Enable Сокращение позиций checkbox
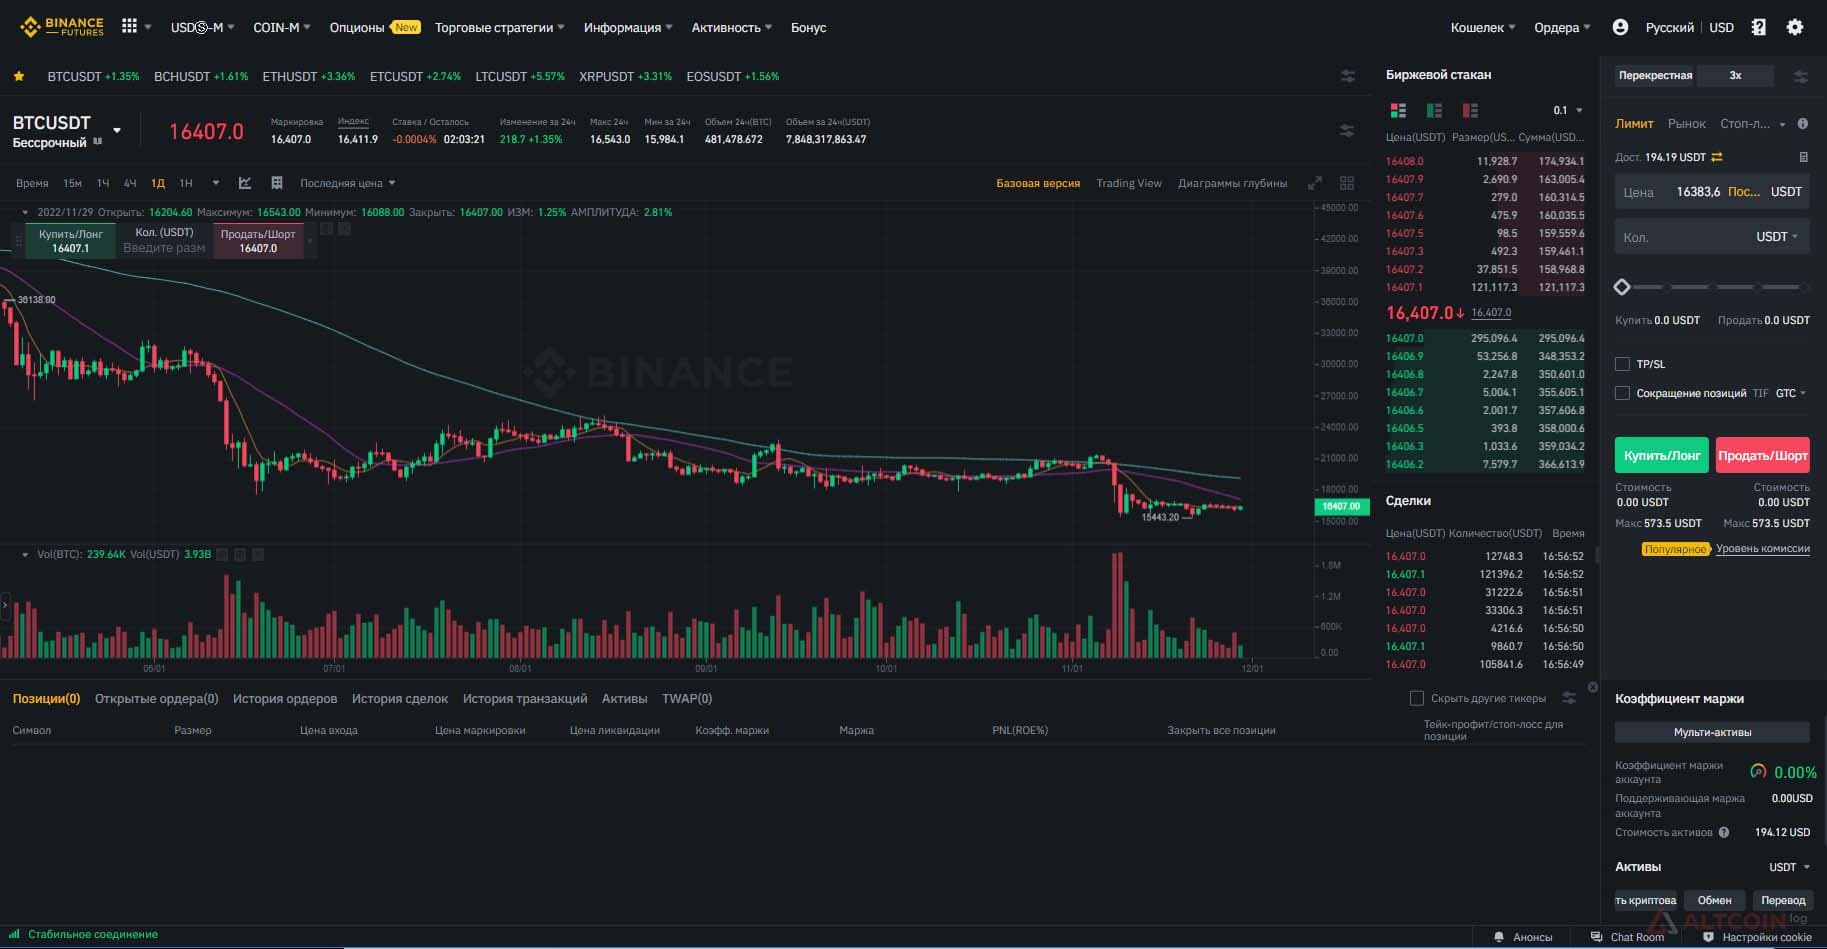This screenshot has height=949, width=1827. 1622,393
